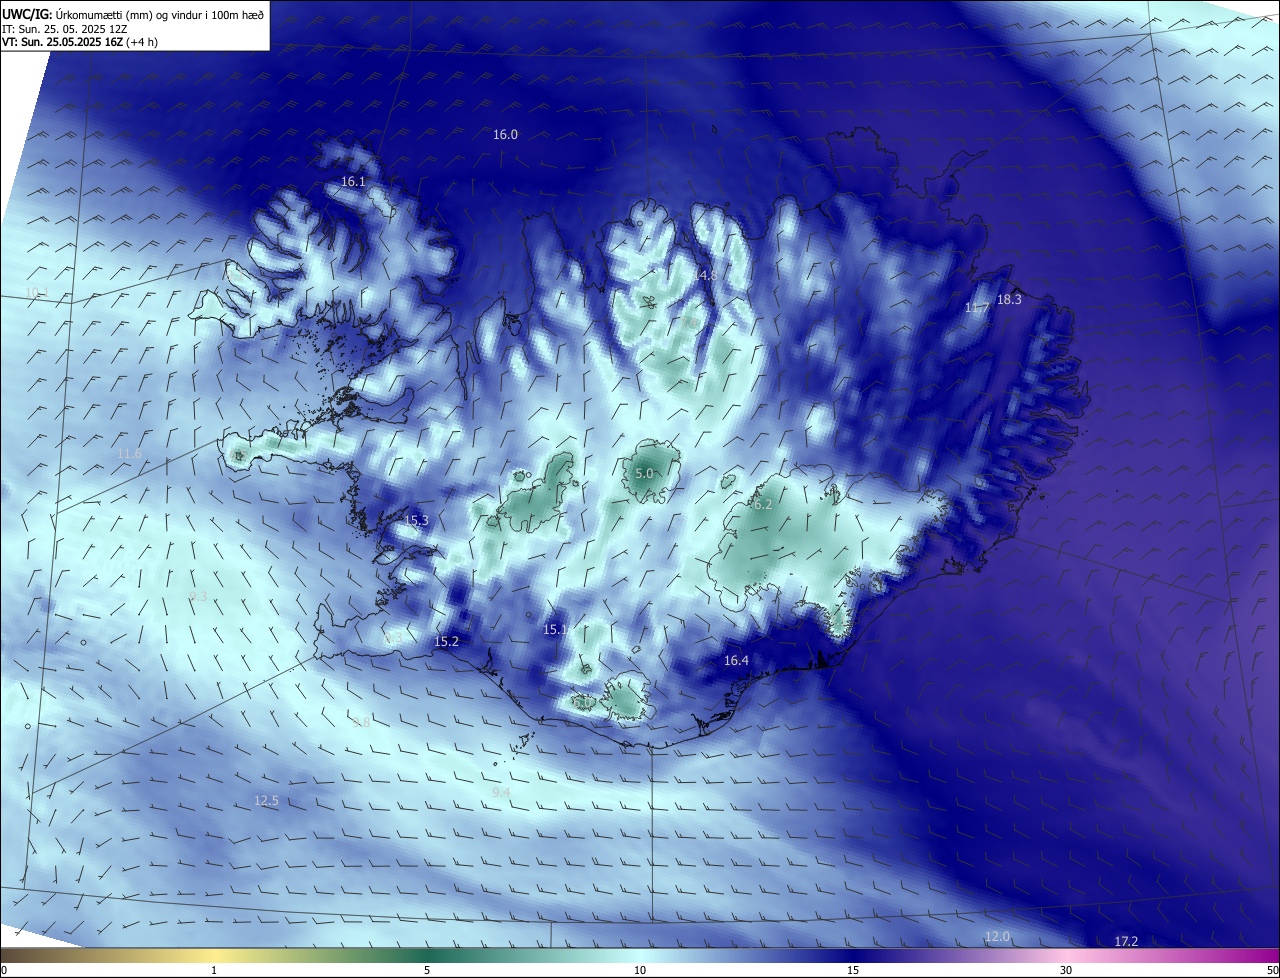The height and width of the screenshot is (978, 1280).
Task: Click the '1' tick label on the color scale
Action: pyautogui.click(x=214, y=970)
